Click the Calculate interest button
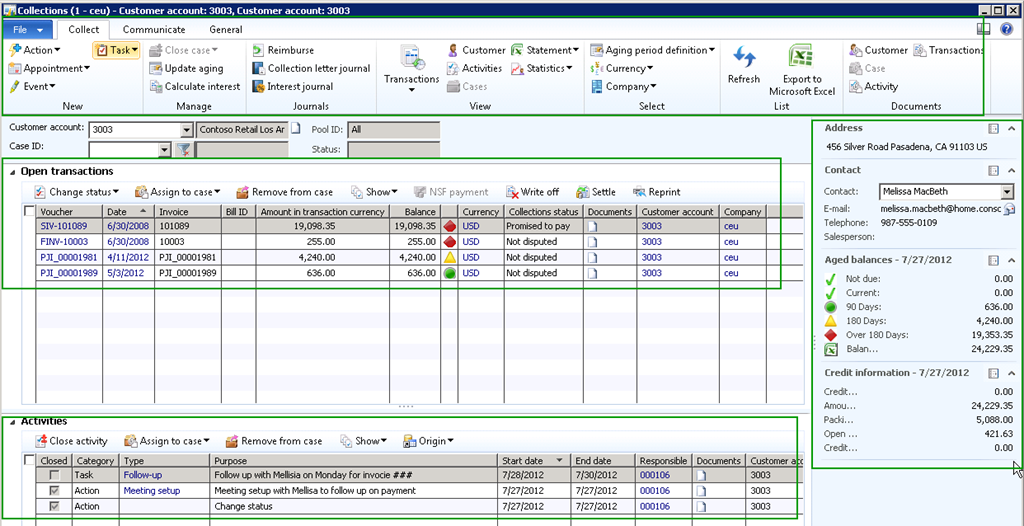 194,87
